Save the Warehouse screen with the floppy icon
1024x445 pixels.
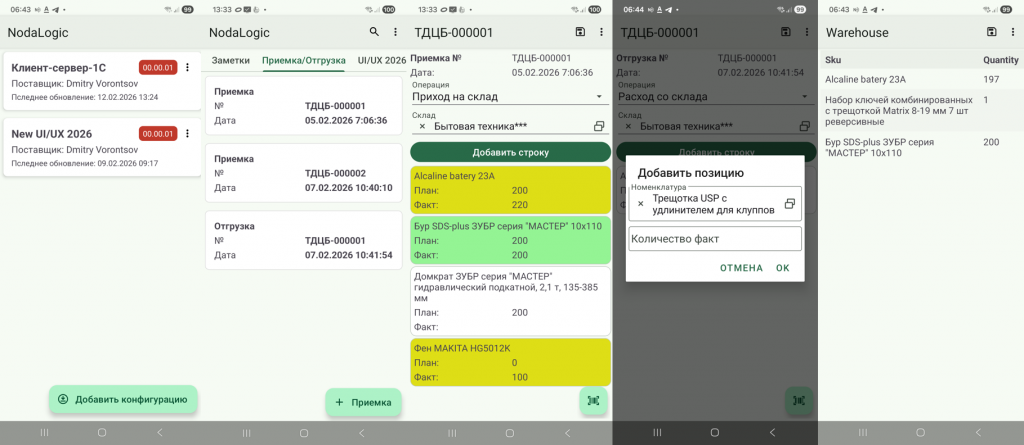pyautogui.click(x=991, y=32)
